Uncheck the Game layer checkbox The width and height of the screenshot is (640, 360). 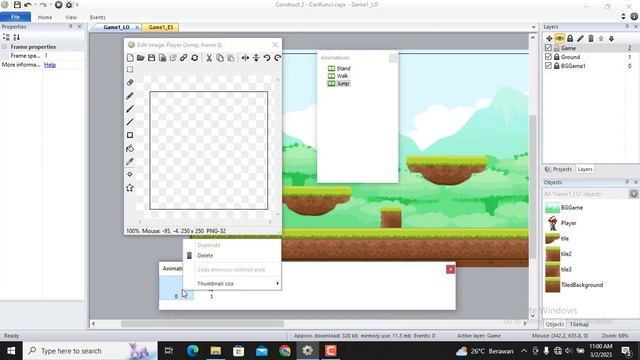pyautogui.click(x=548, y=48)
